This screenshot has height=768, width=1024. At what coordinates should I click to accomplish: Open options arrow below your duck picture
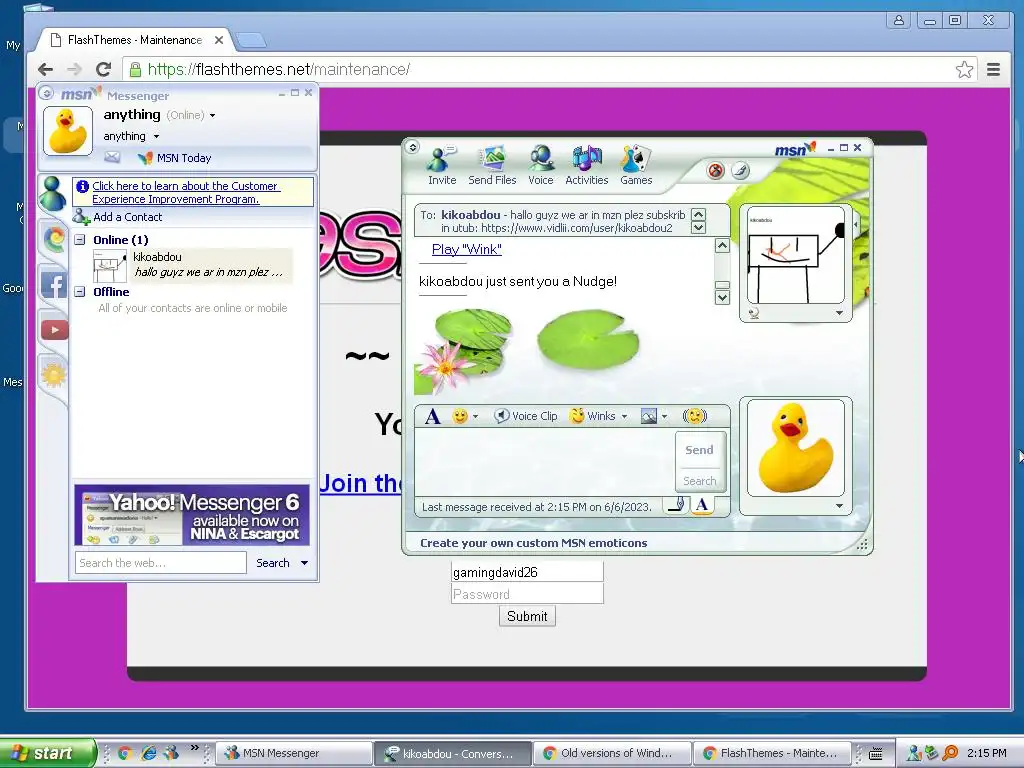click(x=839, y=506)
